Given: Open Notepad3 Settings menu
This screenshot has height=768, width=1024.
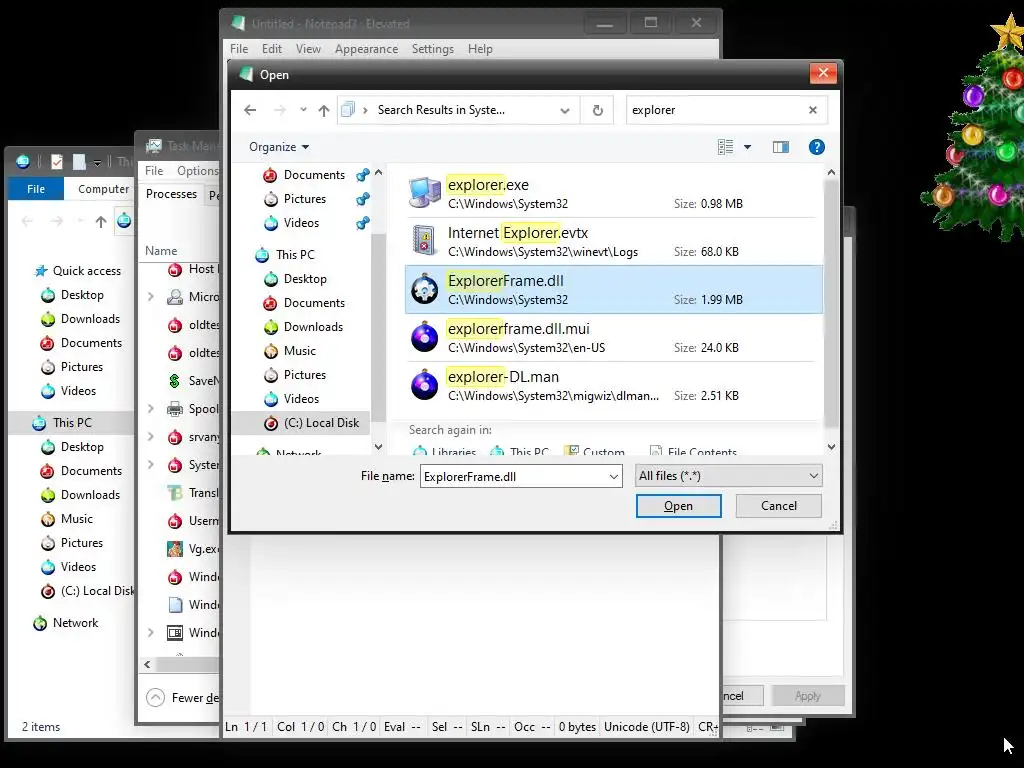Looking at the screenshot, I should (x=432, y=49).
